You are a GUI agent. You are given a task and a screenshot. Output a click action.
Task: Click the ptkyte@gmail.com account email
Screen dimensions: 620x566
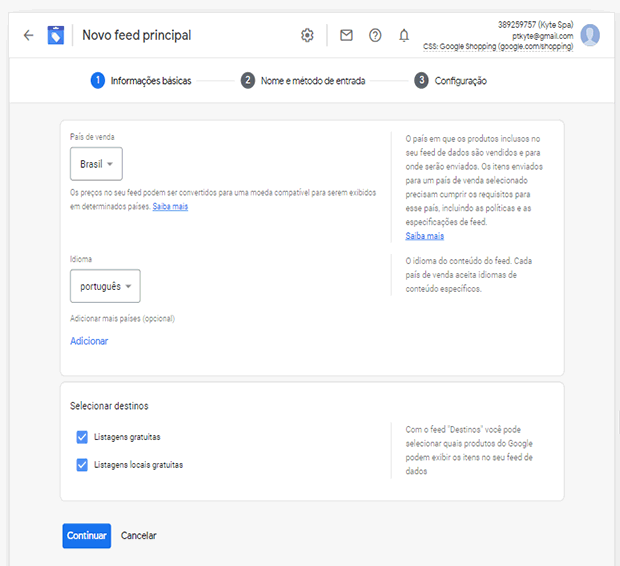point(542,36)
